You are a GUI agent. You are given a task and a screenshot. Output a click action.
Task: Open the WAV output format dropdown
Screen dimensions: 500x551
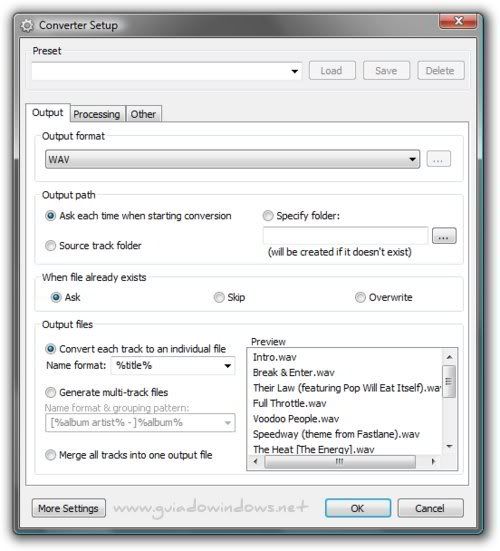[232, 159]
